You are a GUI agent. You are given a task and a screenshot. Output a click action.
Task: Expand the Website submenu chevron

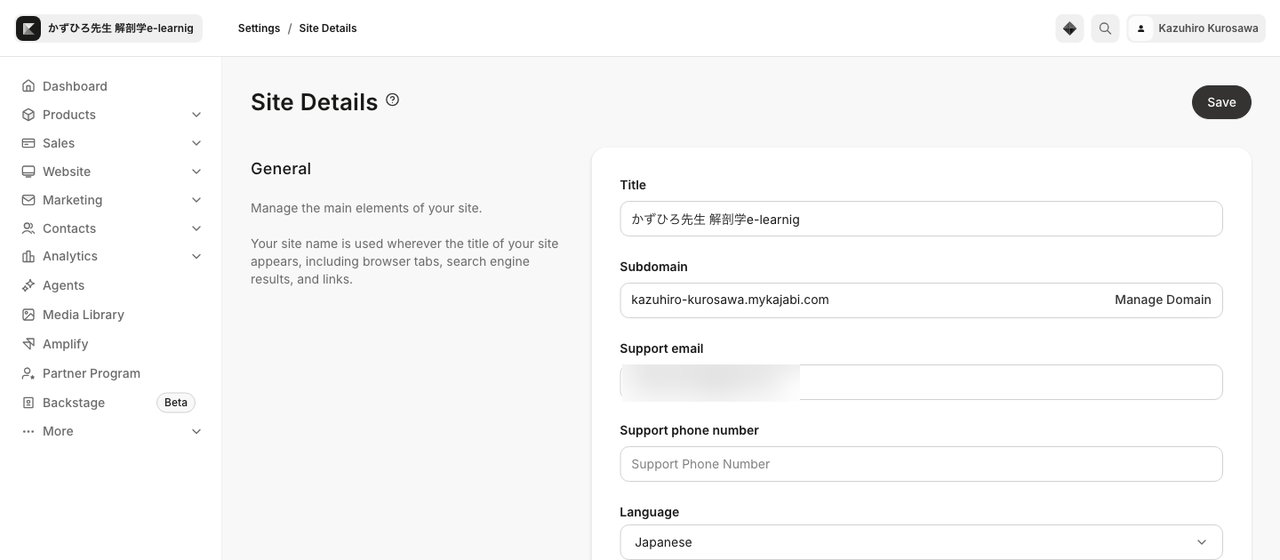click(196, 172)
